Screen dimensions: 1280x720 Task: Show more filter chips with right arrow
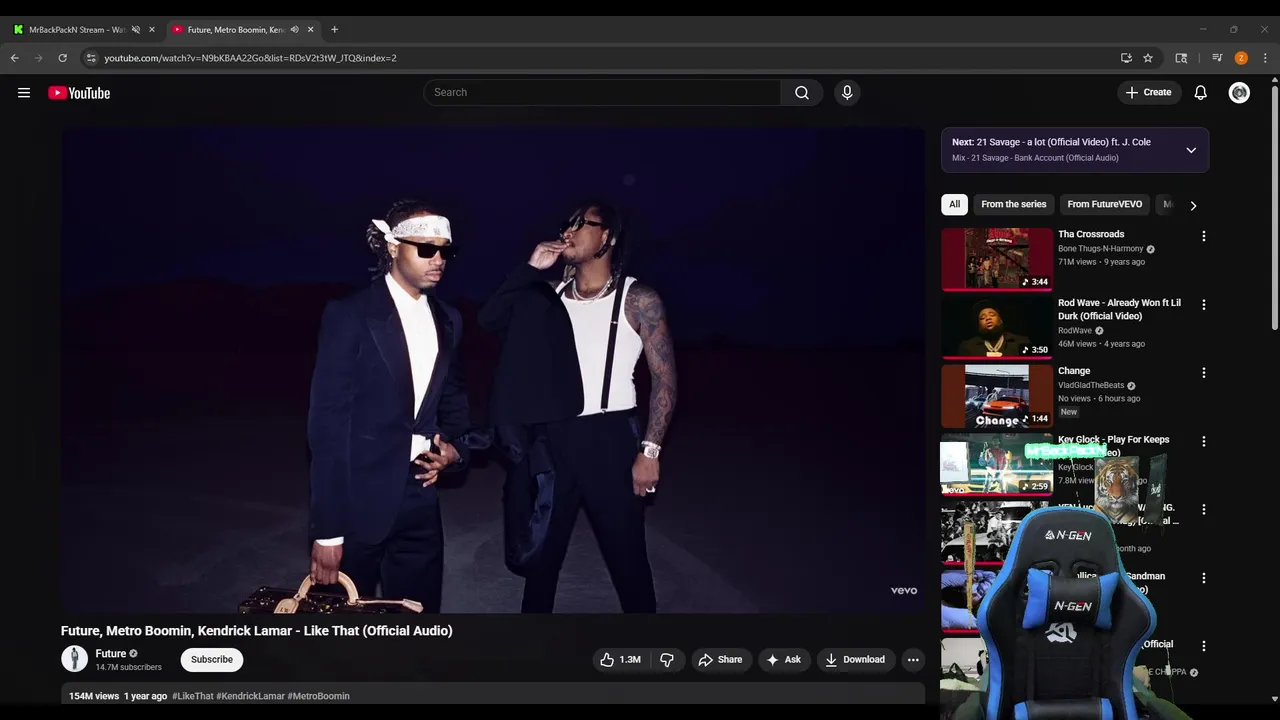point(1193,205)
